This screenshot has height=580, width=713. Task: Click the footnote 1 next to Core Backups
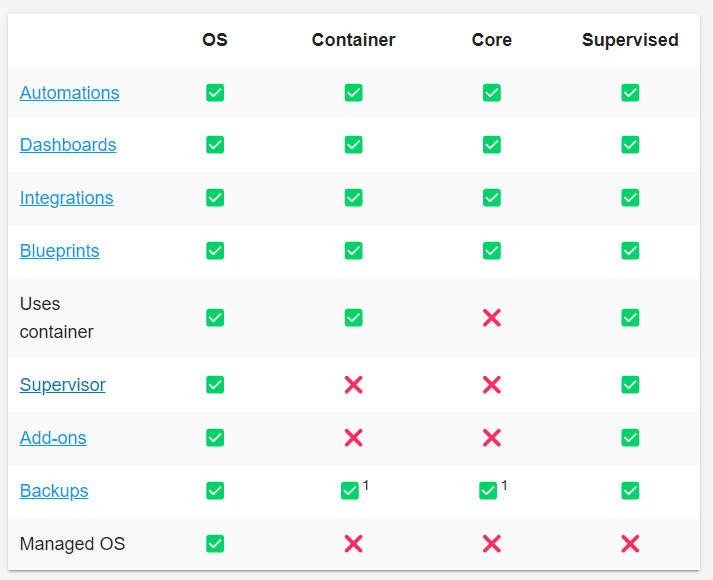[x=504, y=485]
